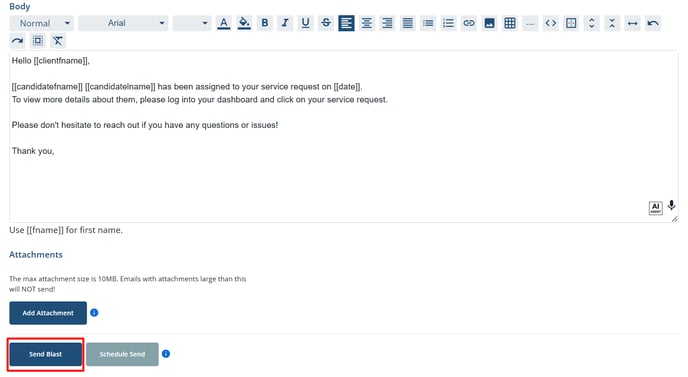Expand the Normal paragraph style dropdown
Screen dimensions: 688x377
42,23
